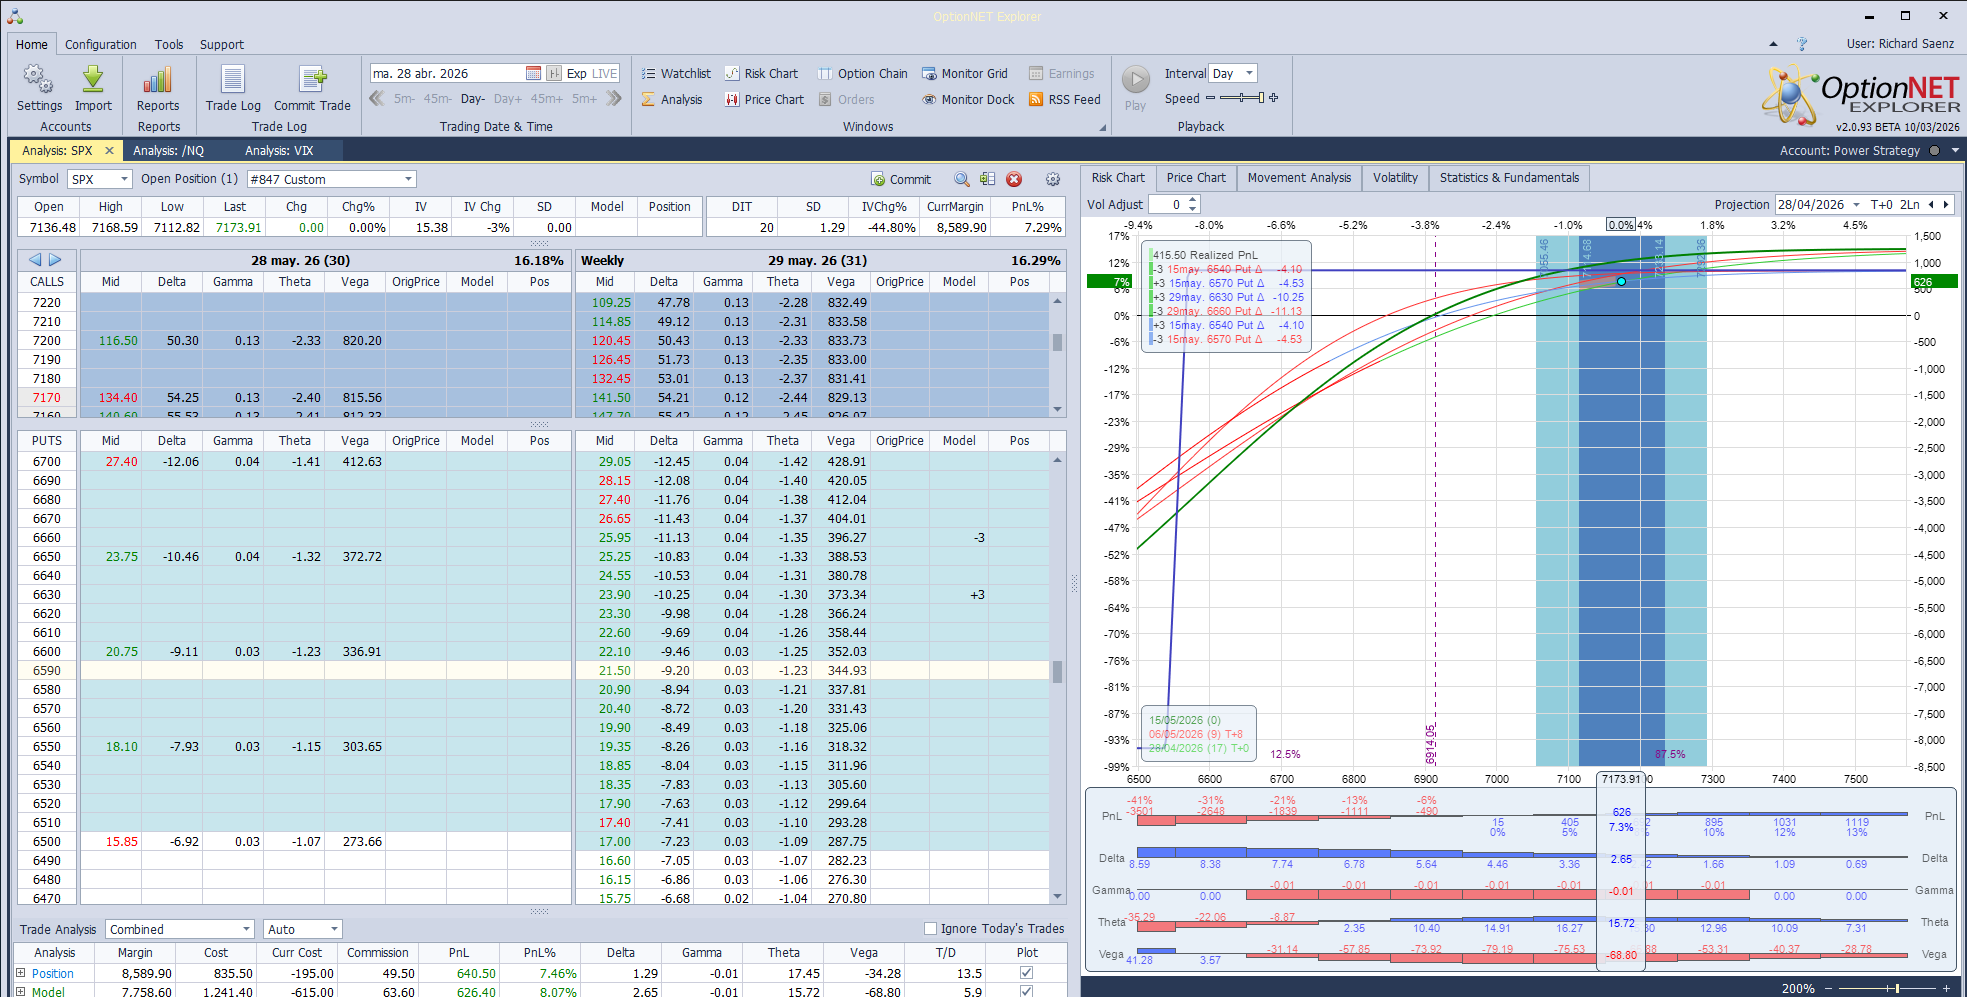Click the table layout icon beside the magnifier

click(988, 179)
